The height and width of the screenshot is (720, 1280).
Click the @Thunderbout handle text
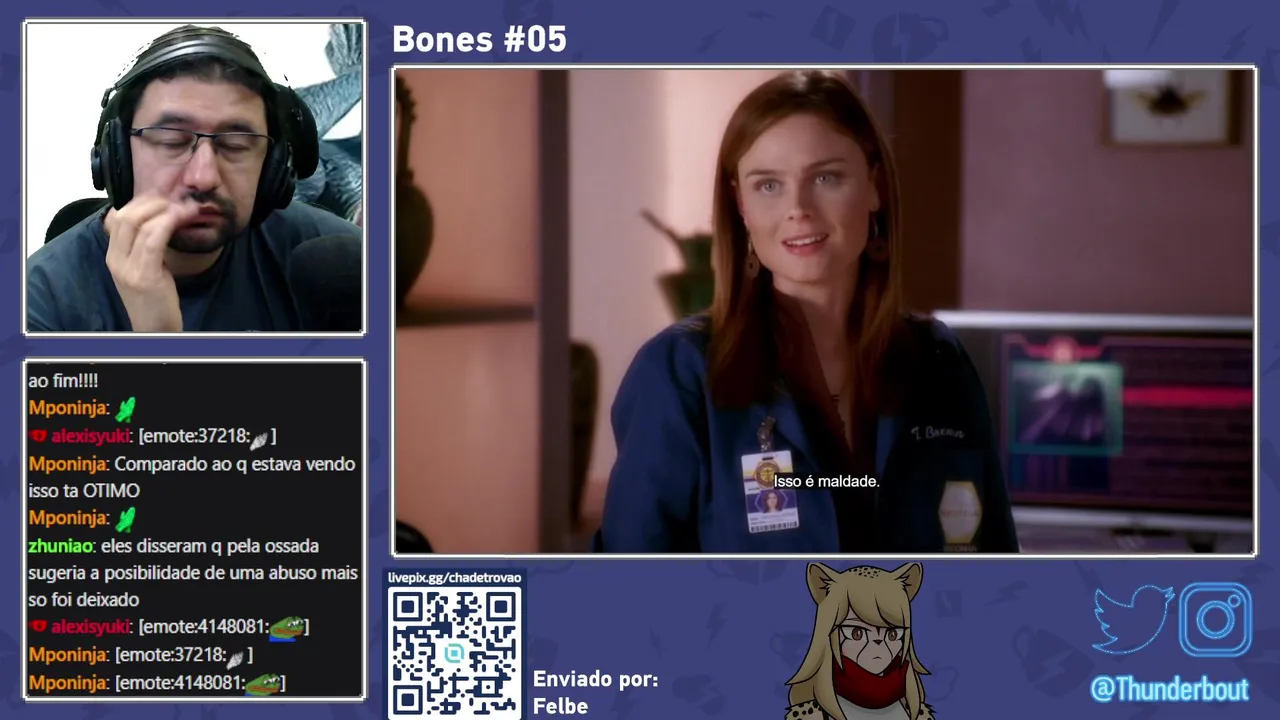point(1169,690)
